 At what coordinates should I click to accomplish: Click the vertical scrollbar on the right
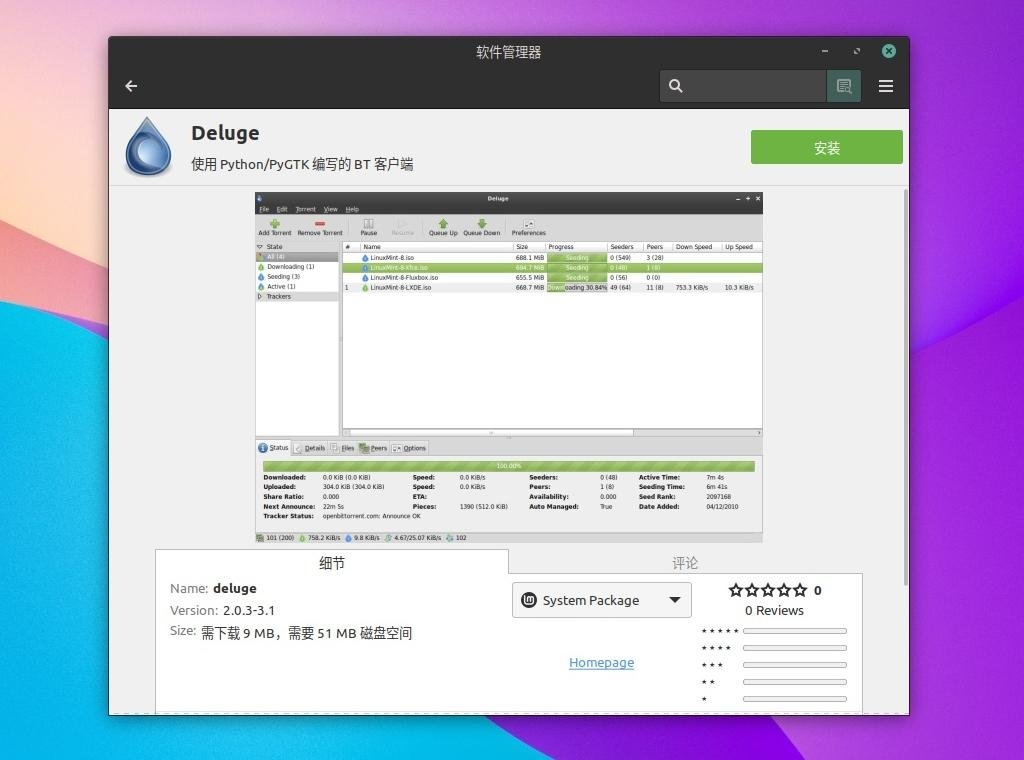point(906,387)
